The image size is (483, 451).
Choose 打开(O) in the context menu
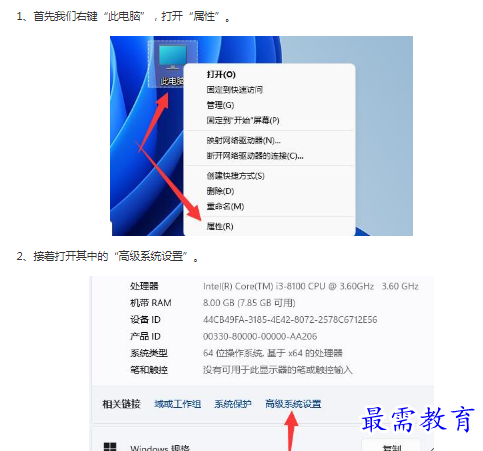pos(221,74)
